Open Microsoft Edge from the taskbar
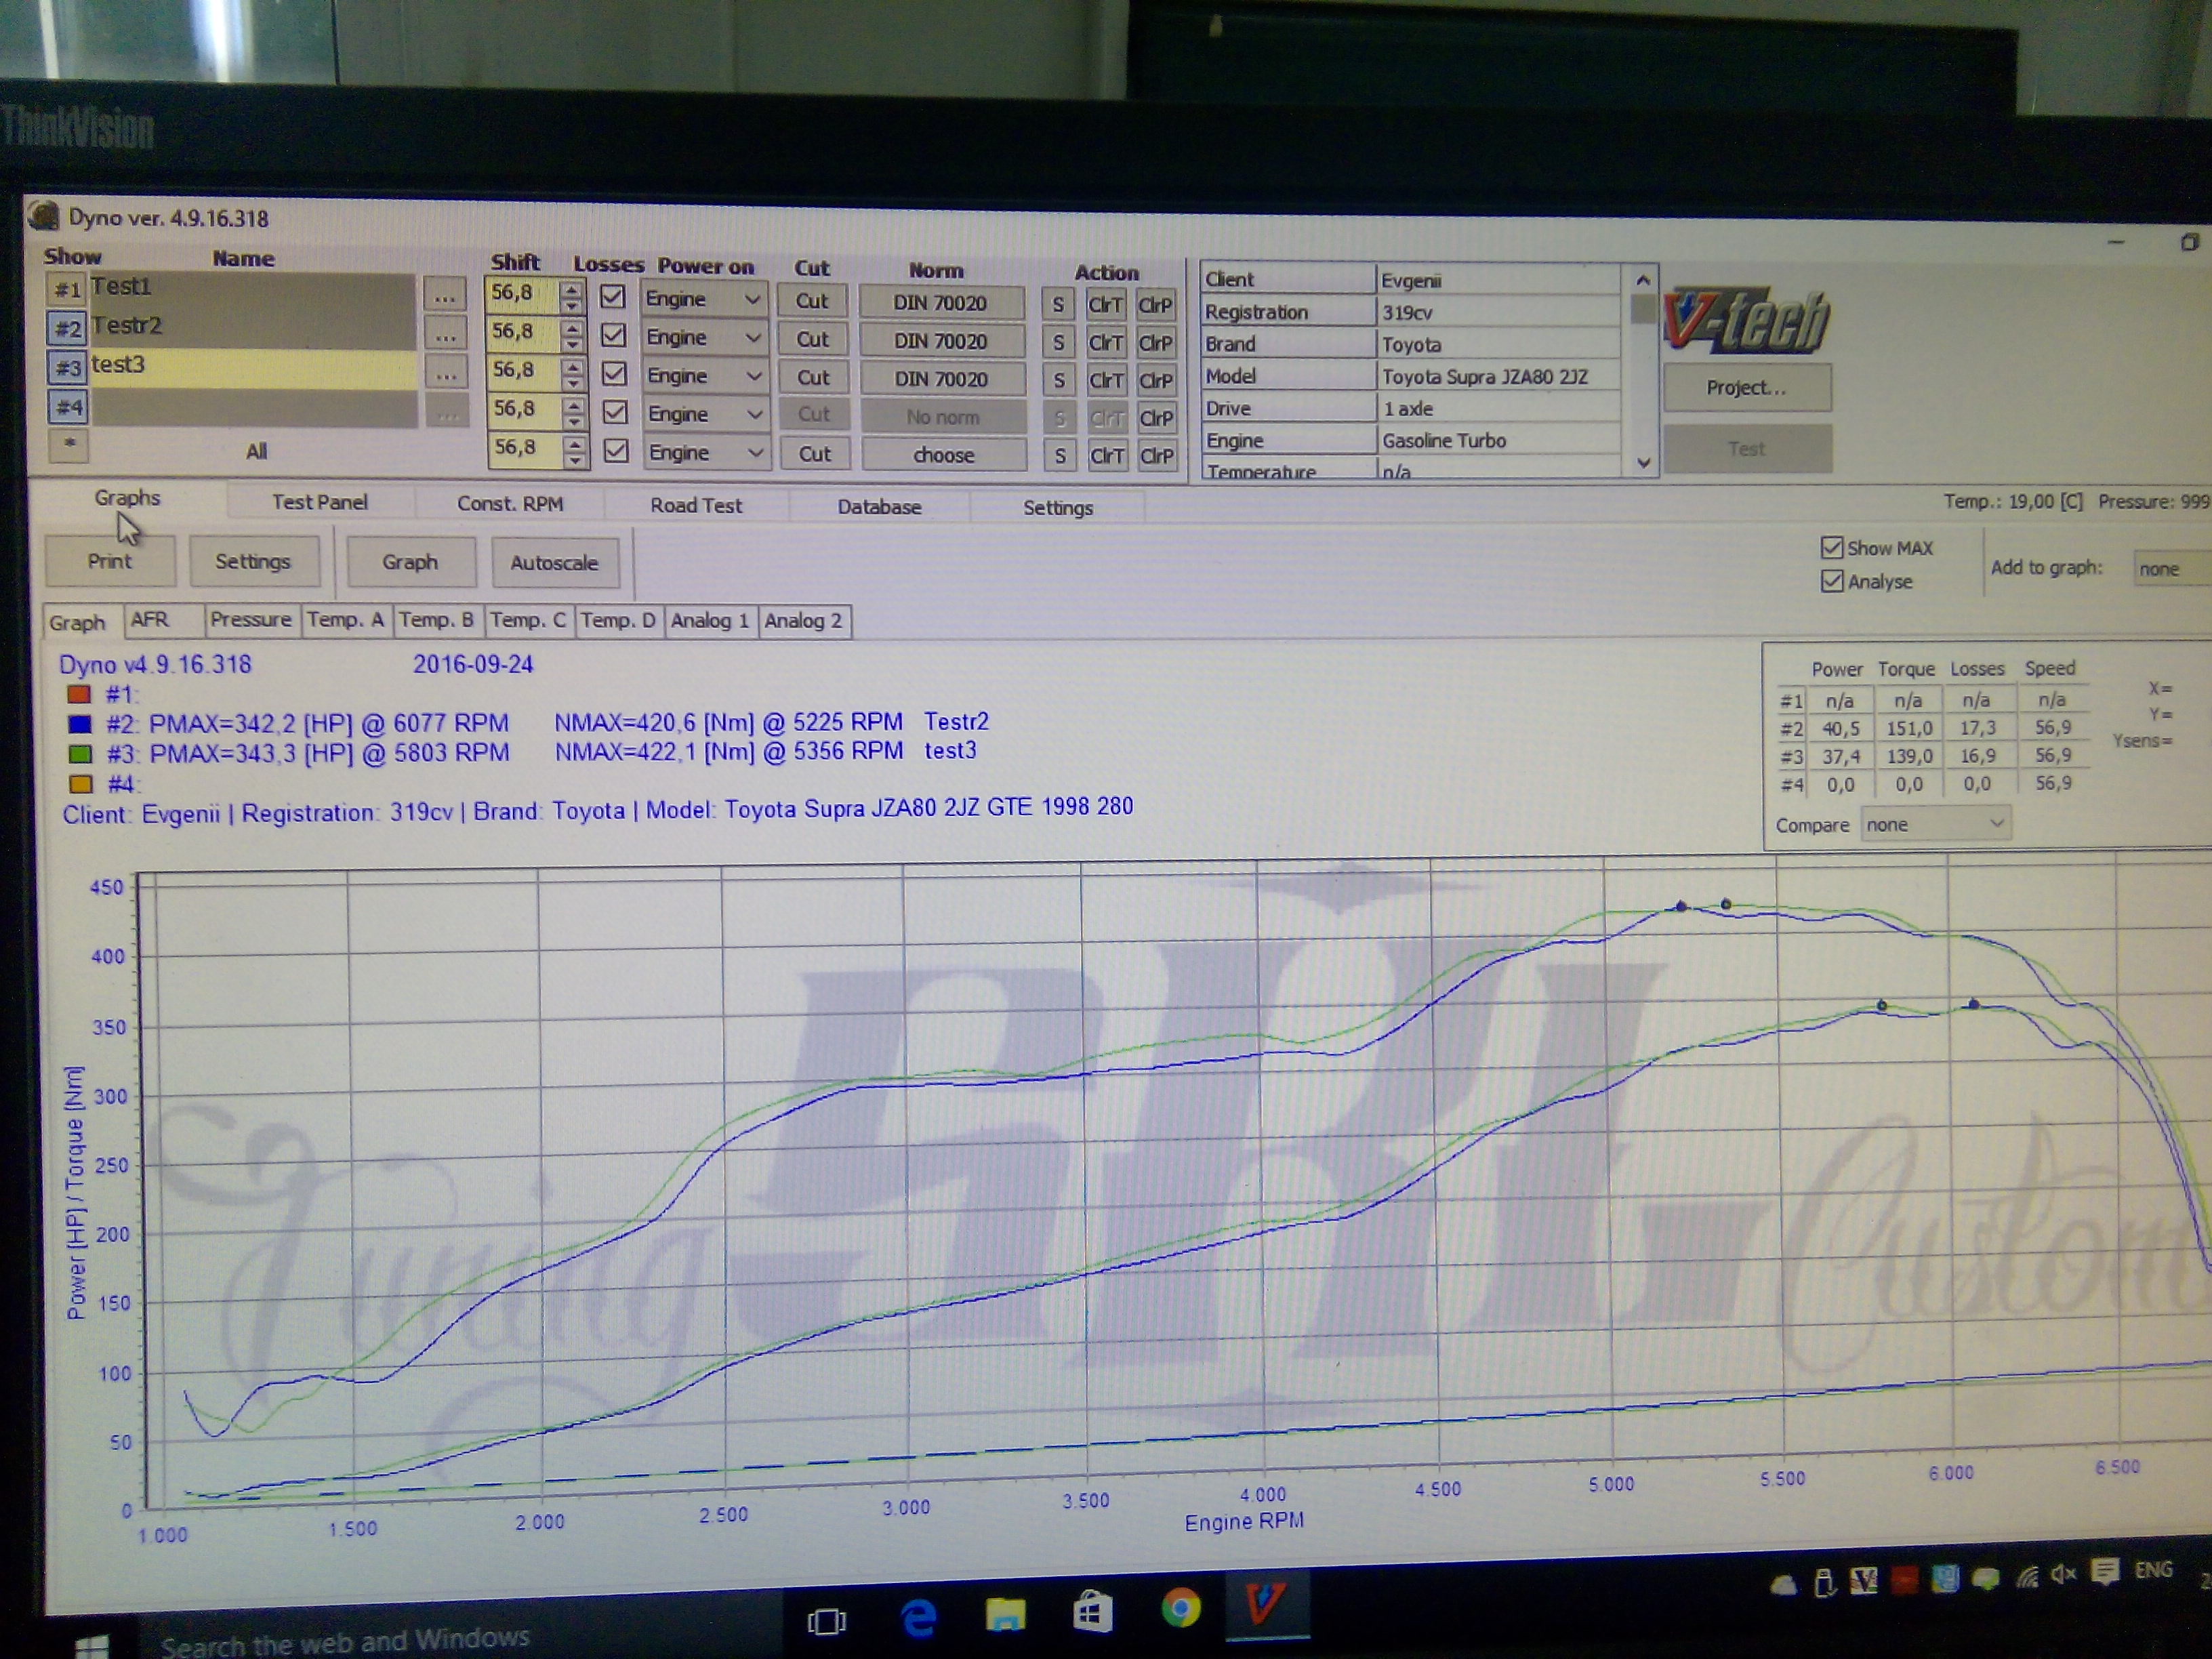Image resolution: width=2212 pixels, height=1659 pixels. pyautogui.click(x=918, y=1616)
